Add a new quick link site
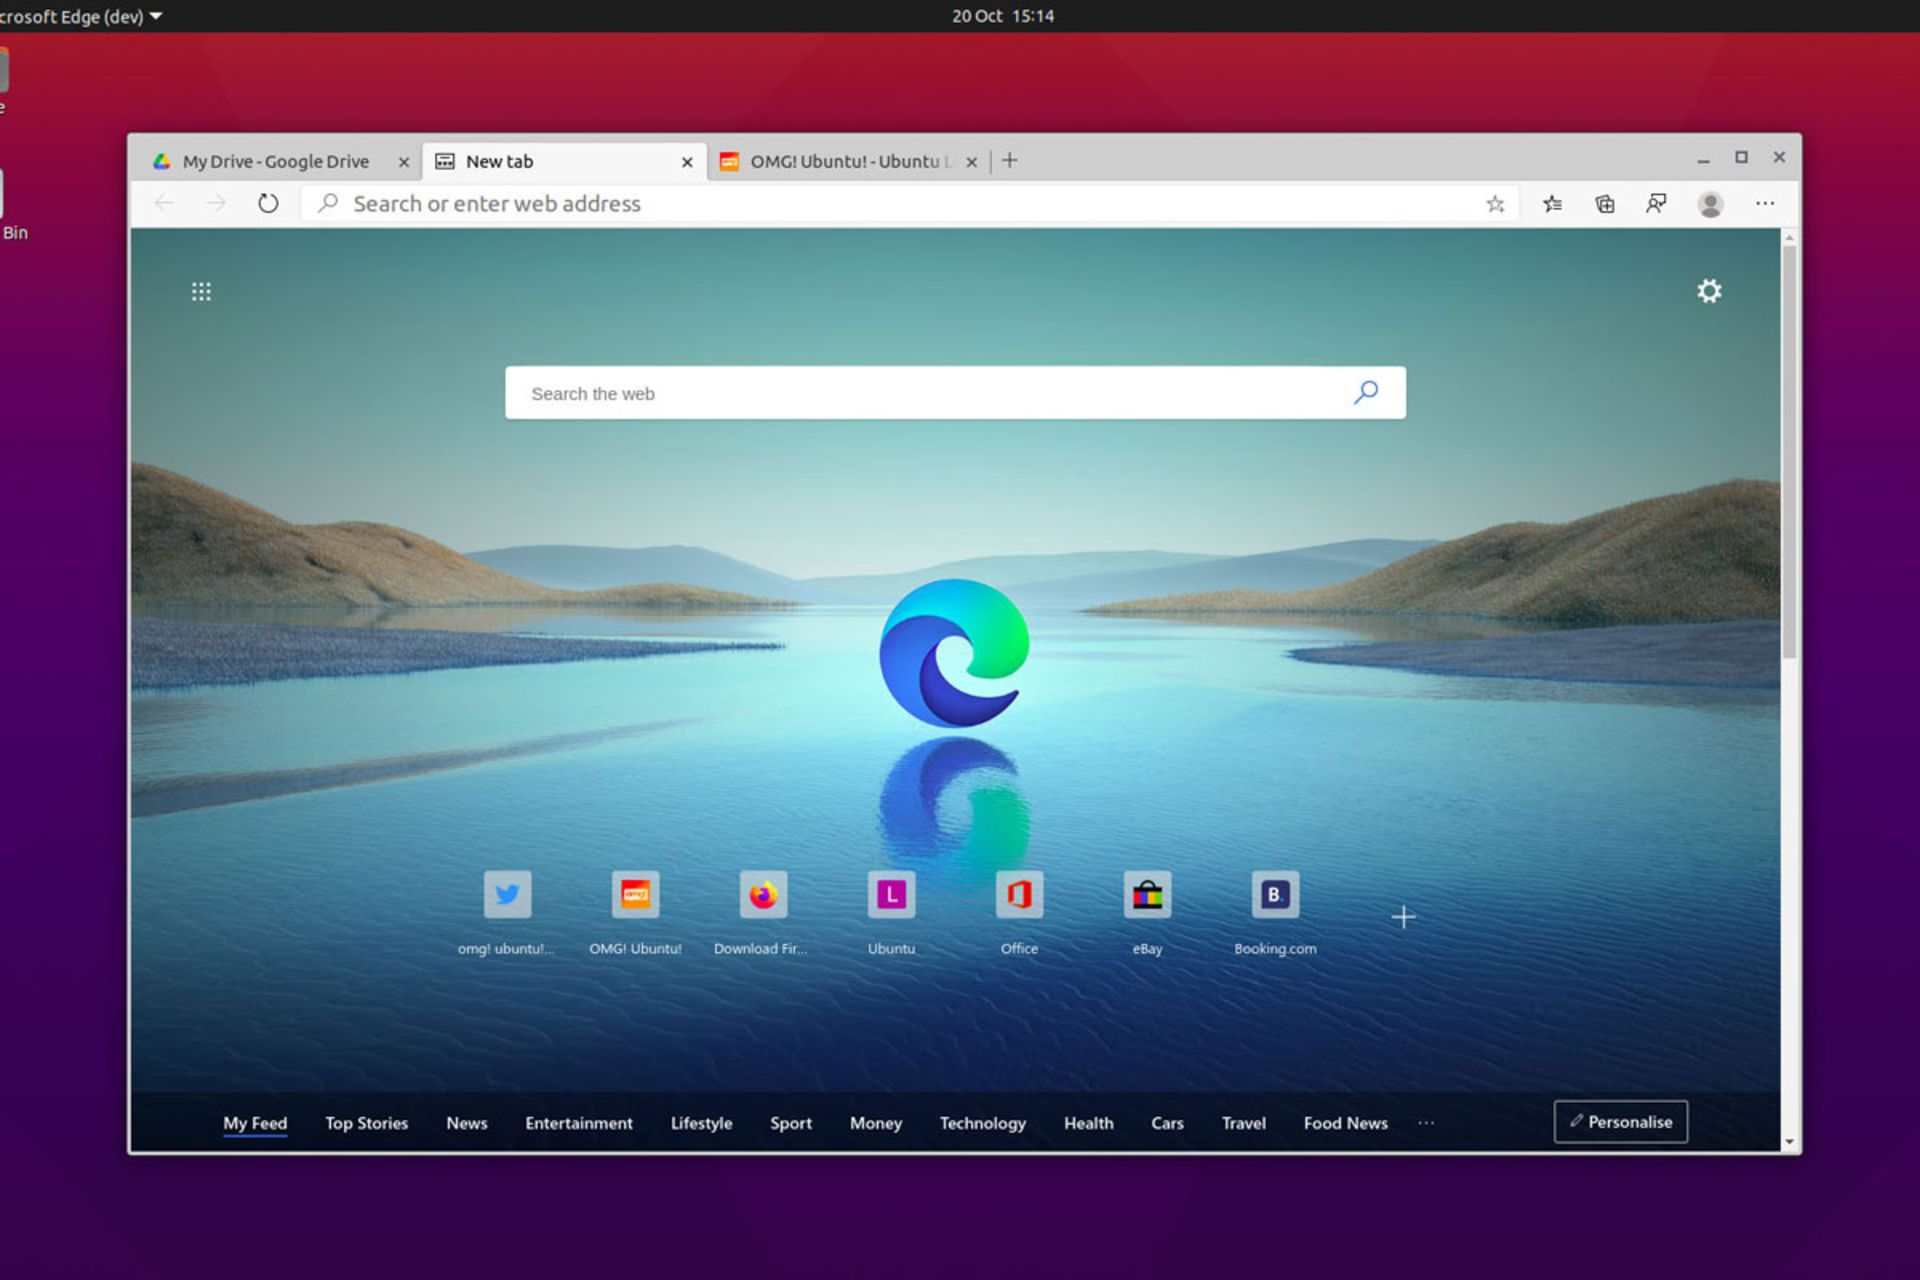 click(1403, 917)
